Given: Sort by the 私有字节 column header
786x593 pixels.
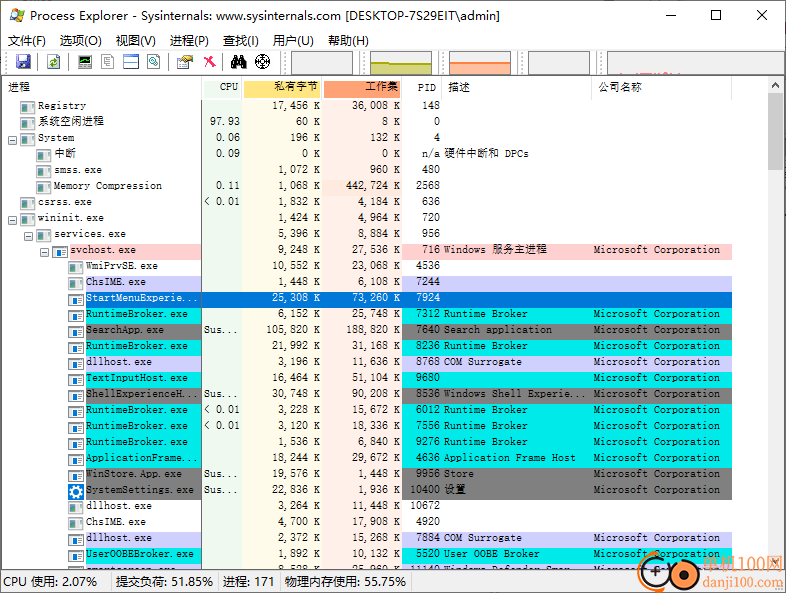Looking at the screenshot, I should pos(282,88).
